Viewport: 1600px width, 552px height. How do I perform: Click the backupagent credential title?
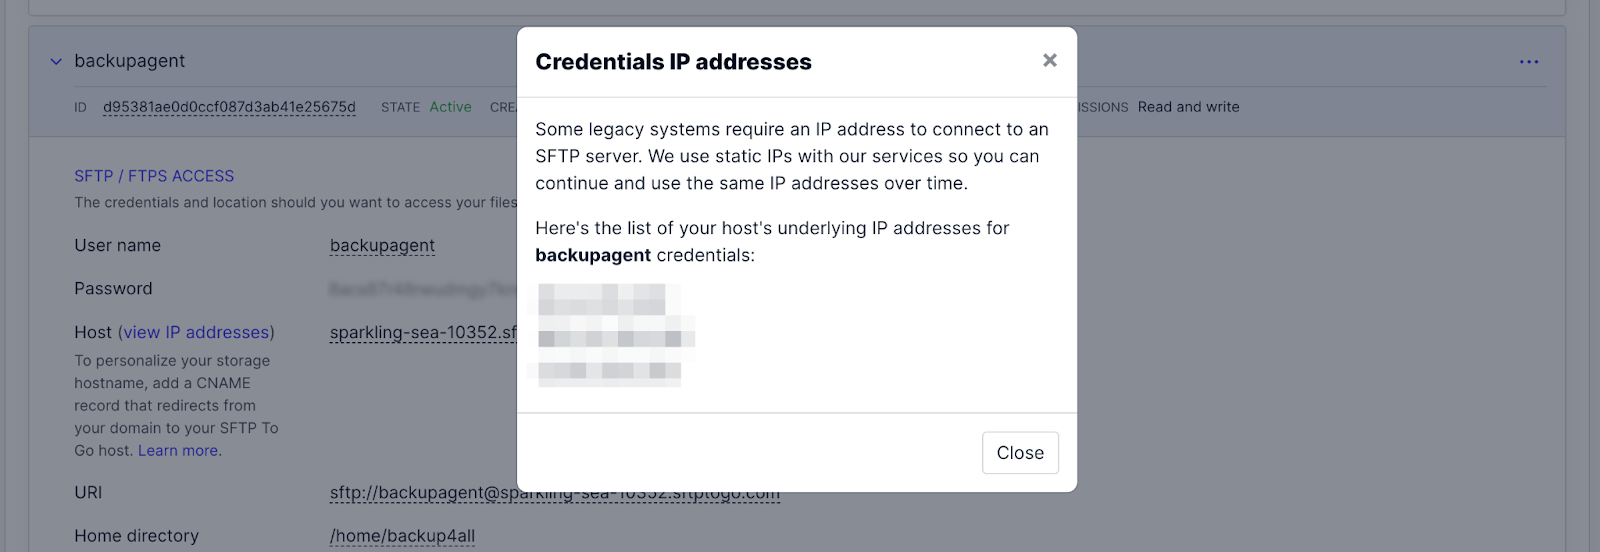130,61
